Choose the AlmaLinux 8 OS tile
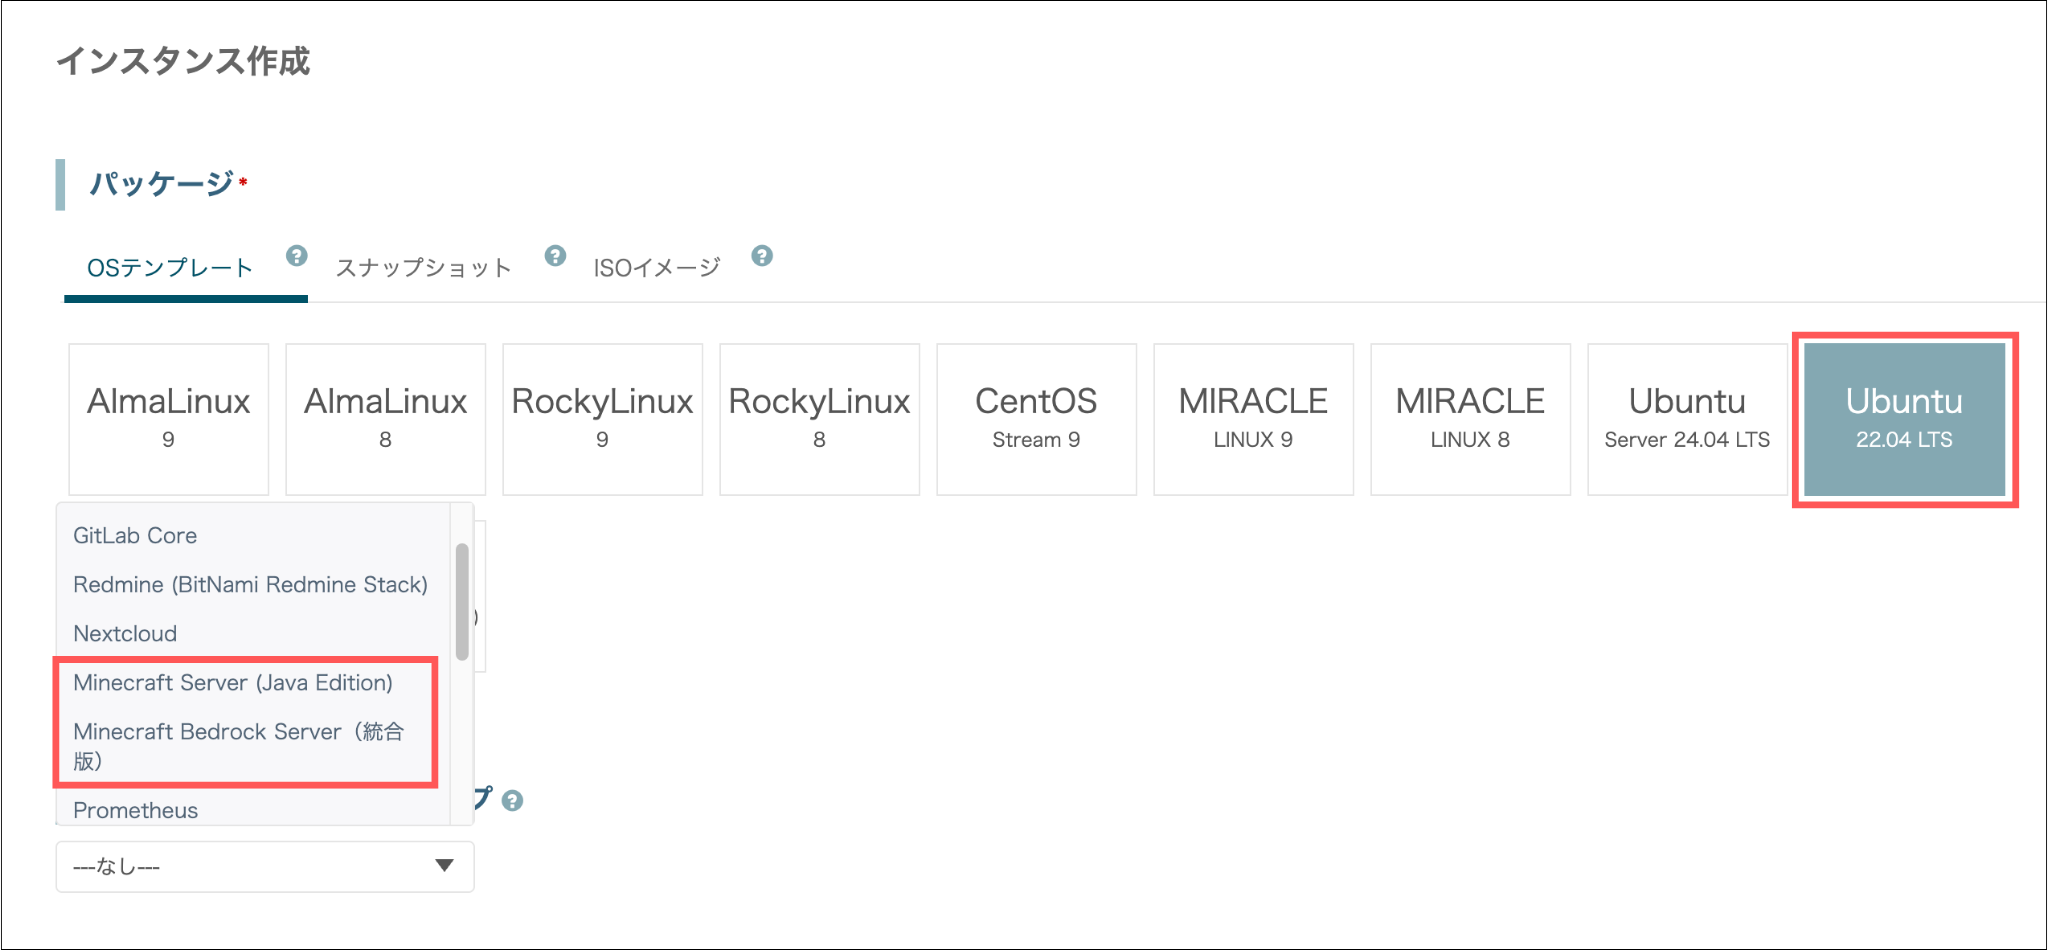Image resolution: width=2048 pixels, height=950 pixels. point(386,419)
